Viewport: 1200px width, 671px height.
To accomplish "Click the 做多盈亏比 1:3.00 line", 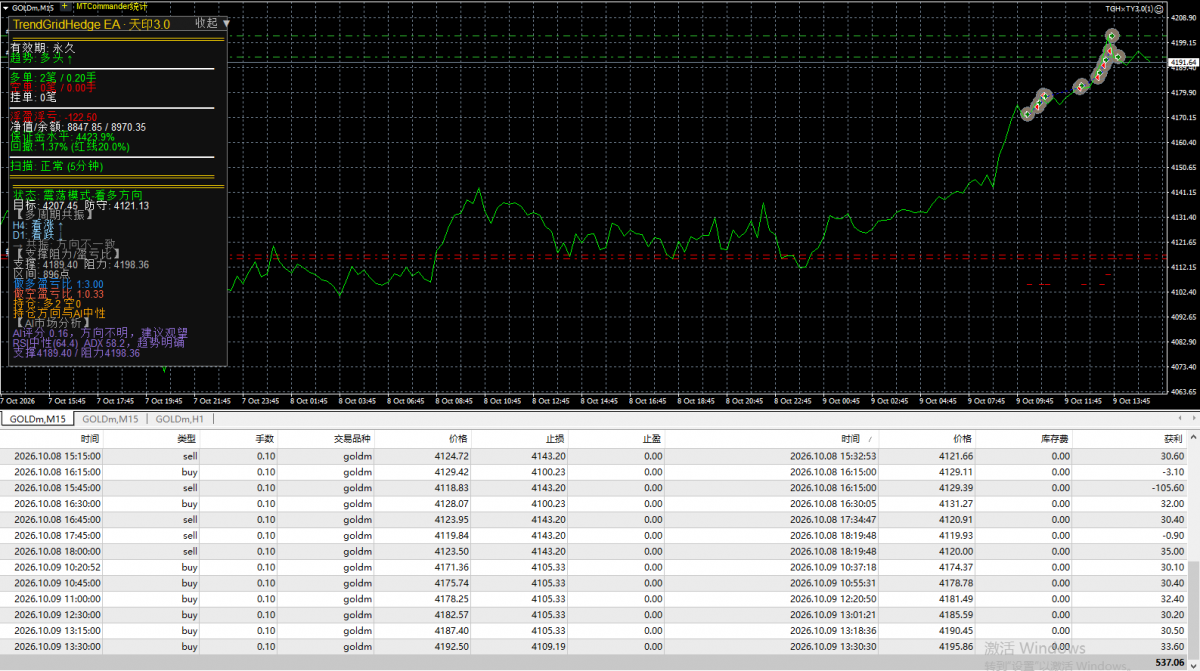I will click(59, 284).
